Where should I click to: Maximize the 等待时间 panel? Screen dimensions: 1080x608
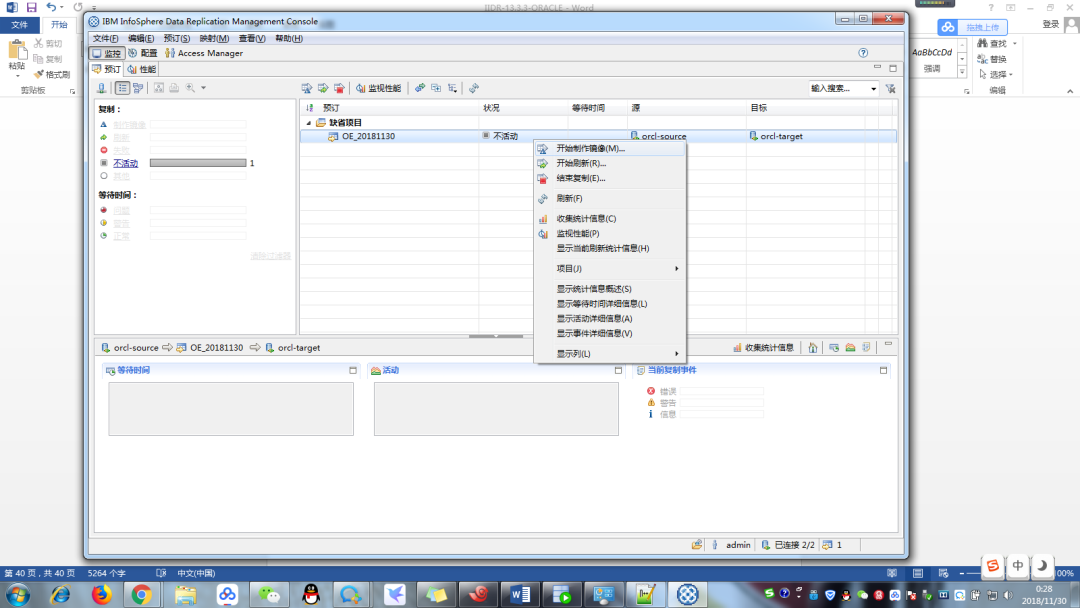(353, 370)
